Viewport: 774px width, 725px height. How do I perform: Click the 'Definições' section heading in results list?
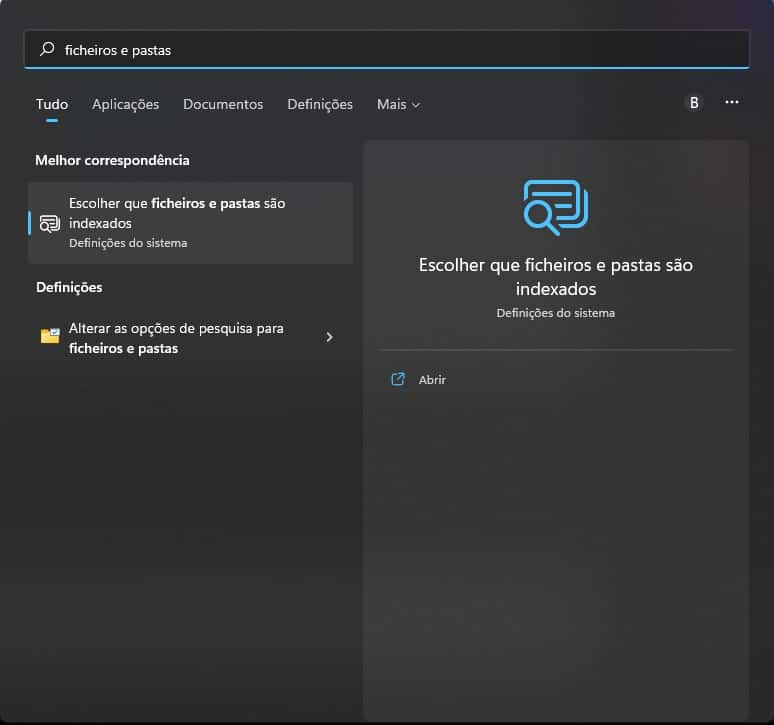(69, 287)
